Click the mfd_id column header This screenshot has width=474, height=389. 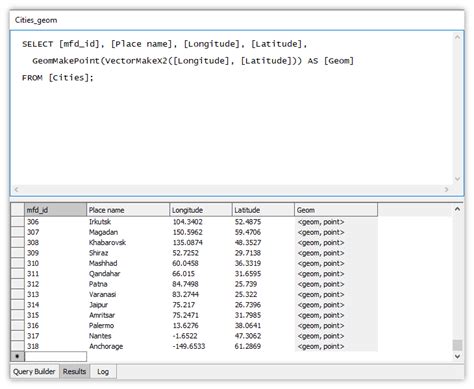(55, 210)
